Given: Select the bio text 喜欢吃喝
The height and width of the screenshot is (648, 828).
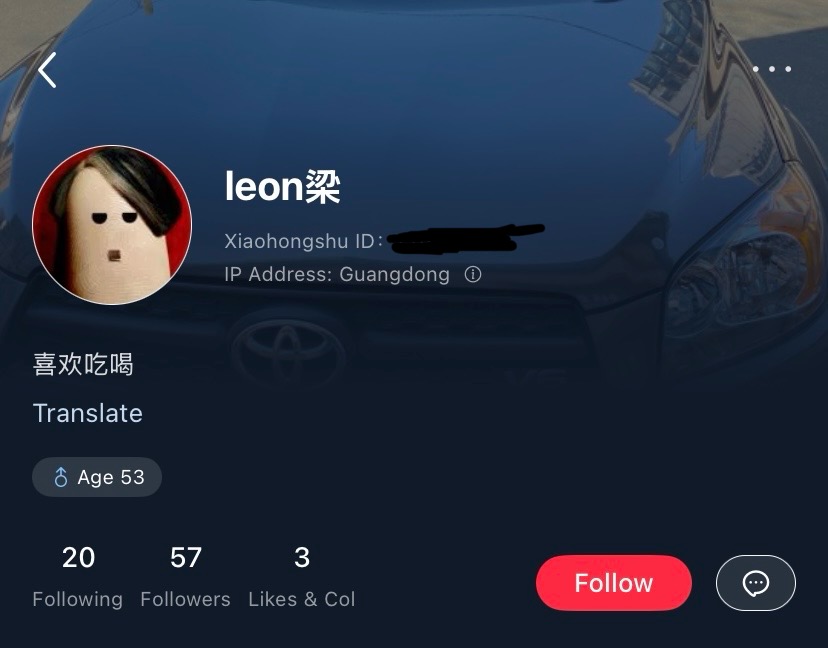Looking at the screenshot, I should 83,364.
